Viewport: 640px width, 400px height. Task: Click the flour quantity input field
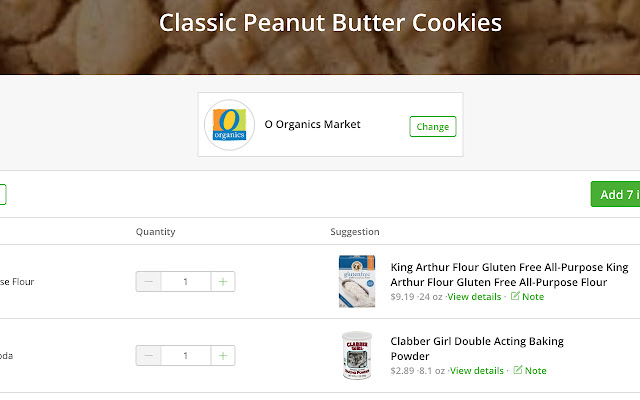click(186, 282)
